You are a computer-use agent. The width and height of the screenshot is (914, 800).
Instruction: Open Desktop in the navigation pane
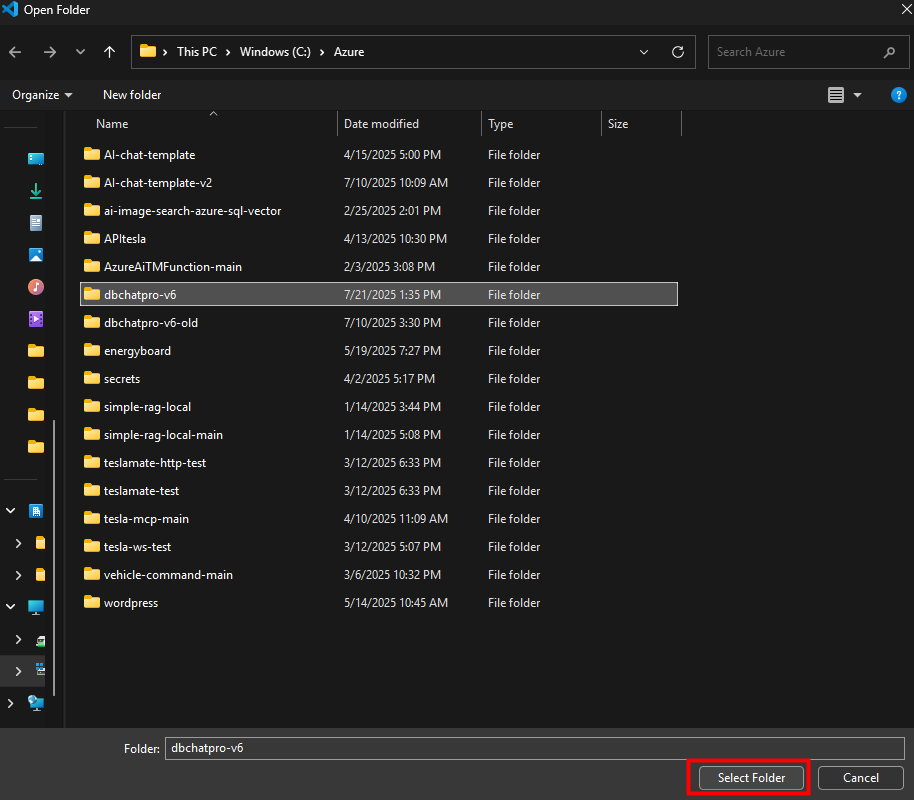point(36,159)
